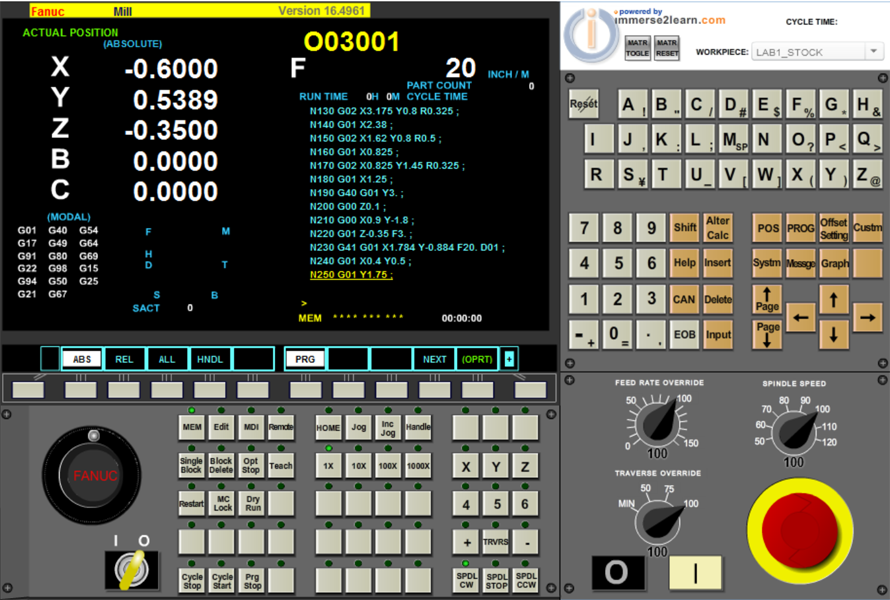Click the plus continuation softkey
Screen dimensions: 890x600
tap(509, 359)
